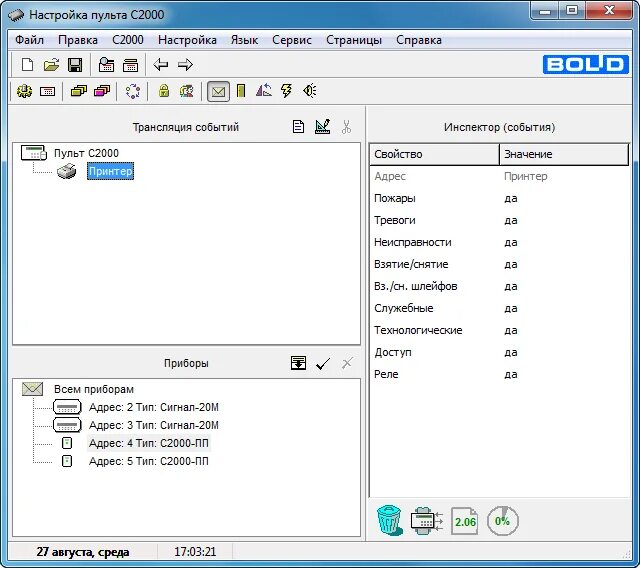Open the Страницы menu

354,40
